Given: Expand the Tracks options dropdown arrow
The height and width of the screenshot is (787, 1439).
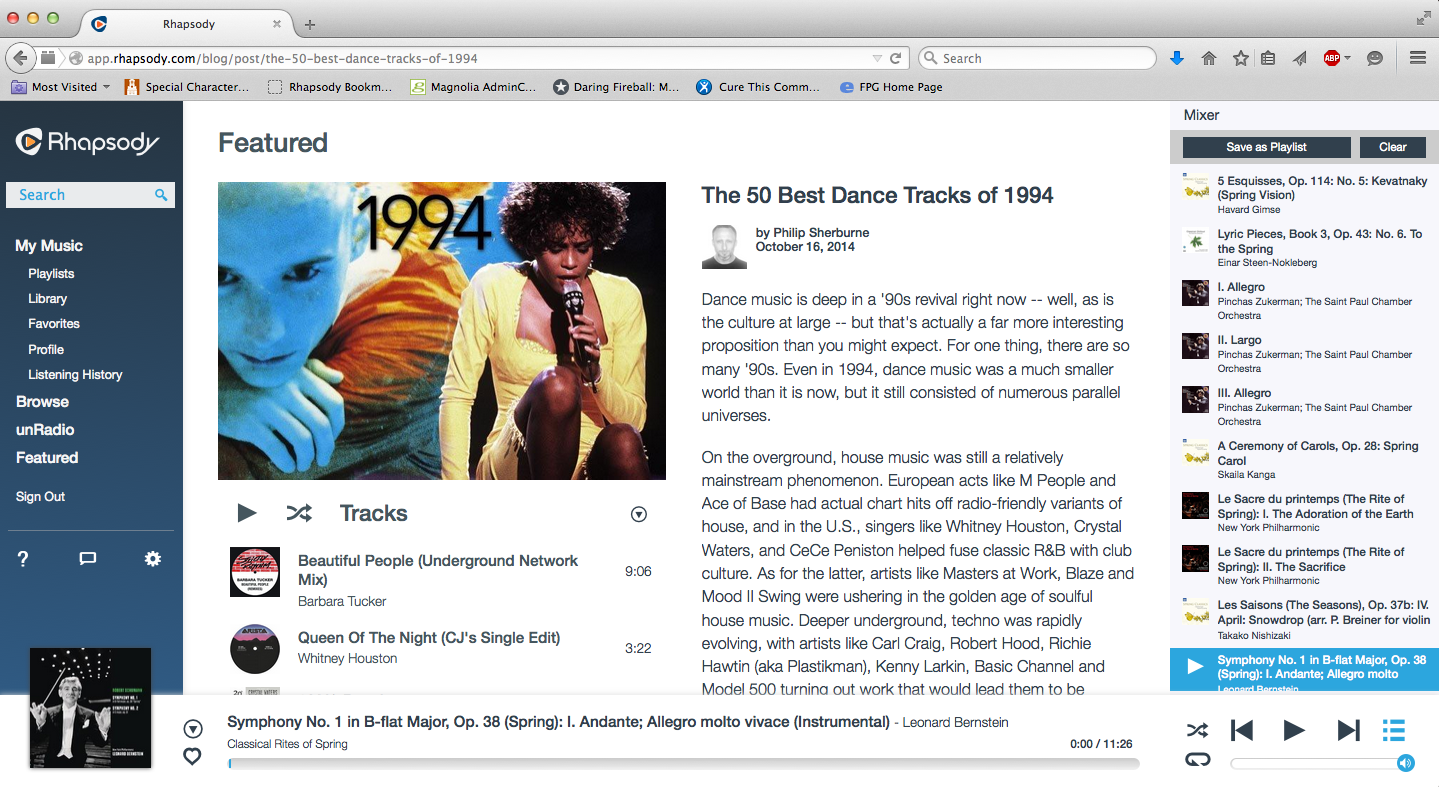Looking at the screenshot, I should coord(639,514).
